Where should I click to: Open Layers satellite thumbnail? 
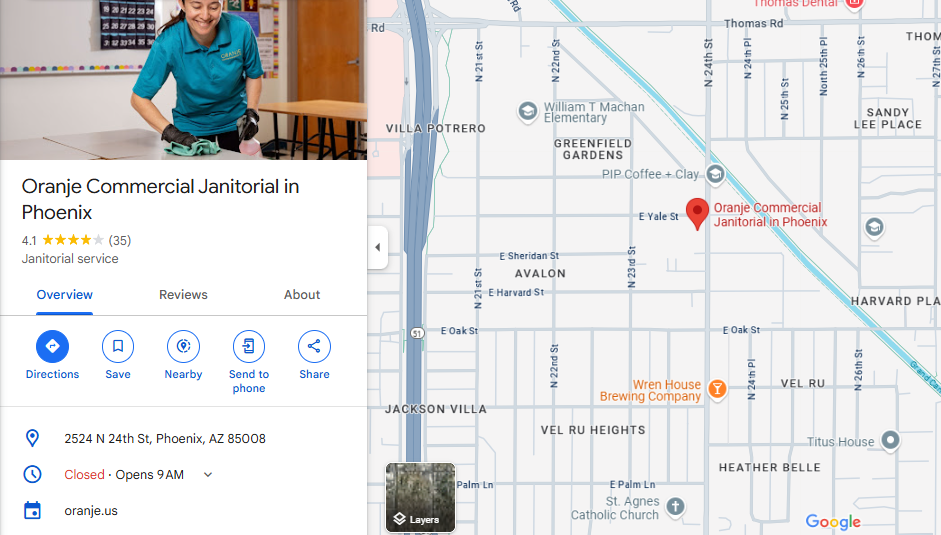click(x=420, y=497)
